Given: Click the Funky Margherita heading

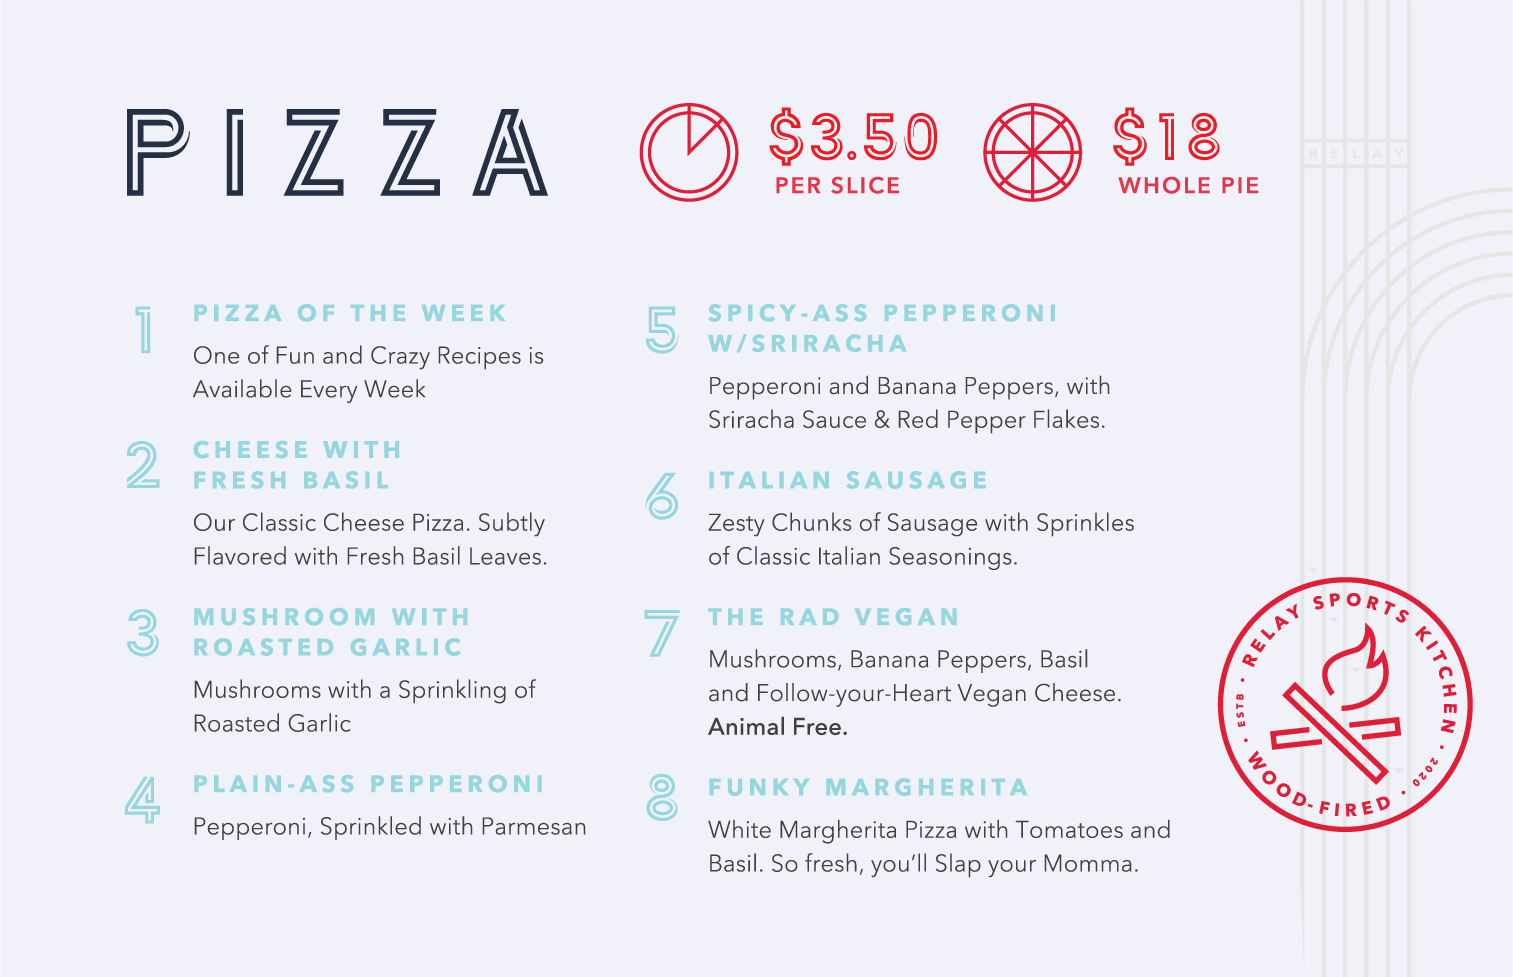Looking at the screenshot, I should pos(868,787).
